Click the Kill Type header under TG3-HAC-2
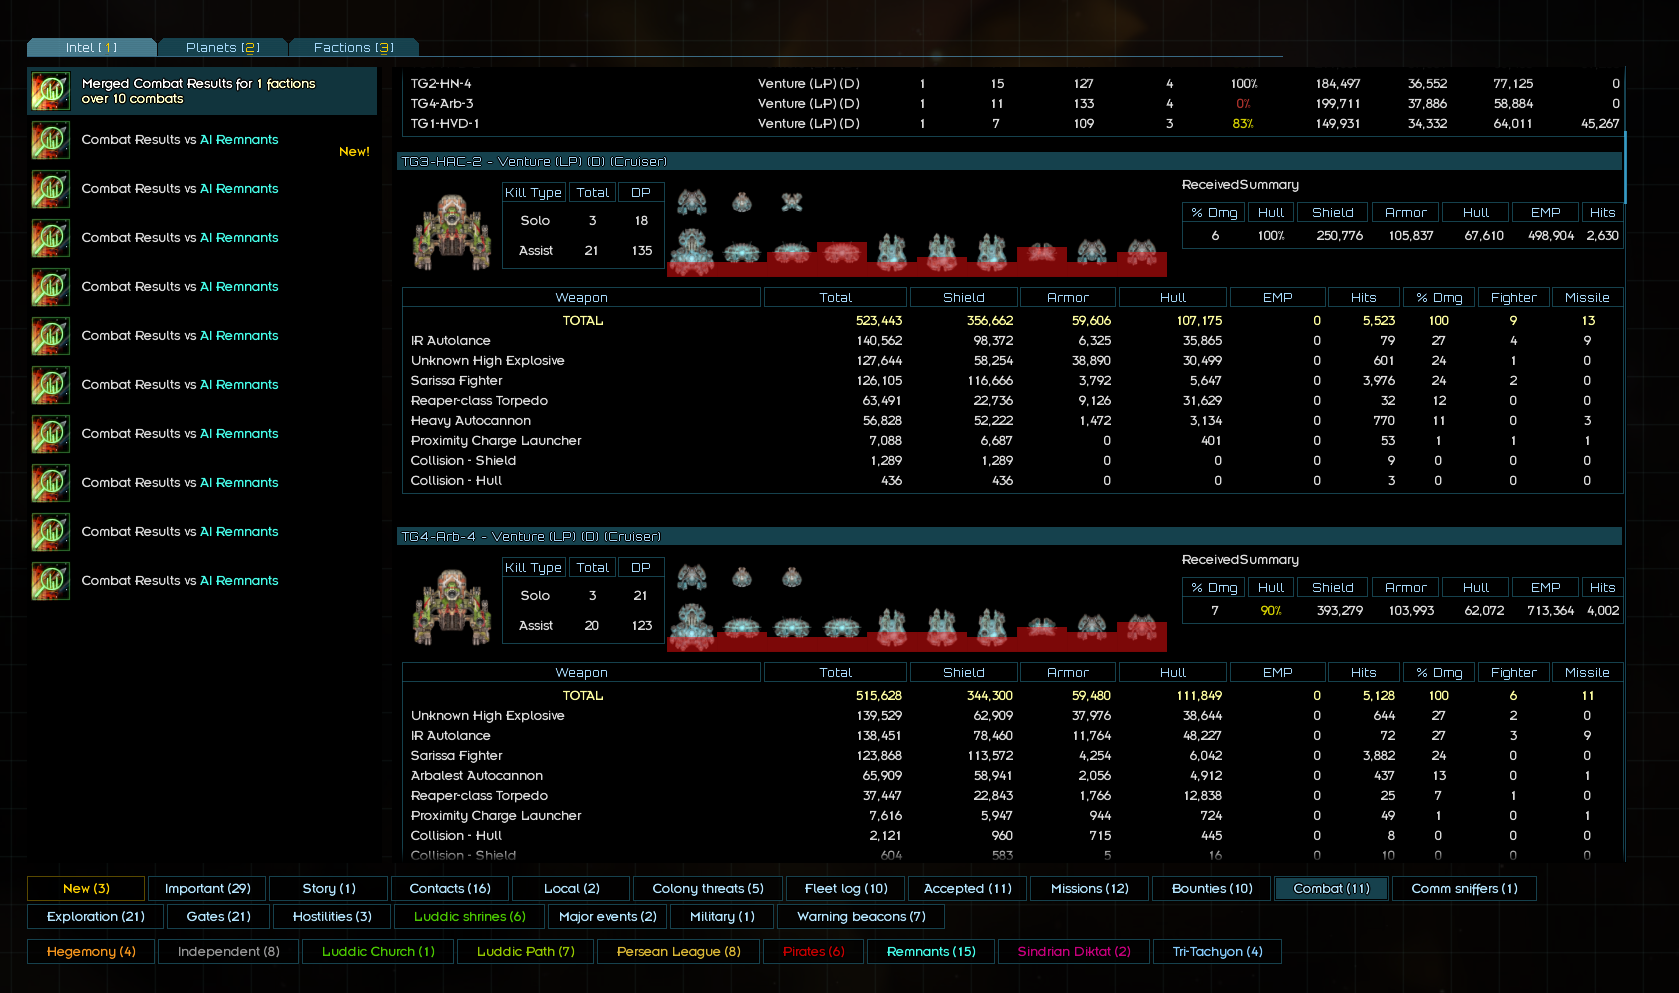The image size is (1679, 993). pyautogui.click(x=533, y=192)
